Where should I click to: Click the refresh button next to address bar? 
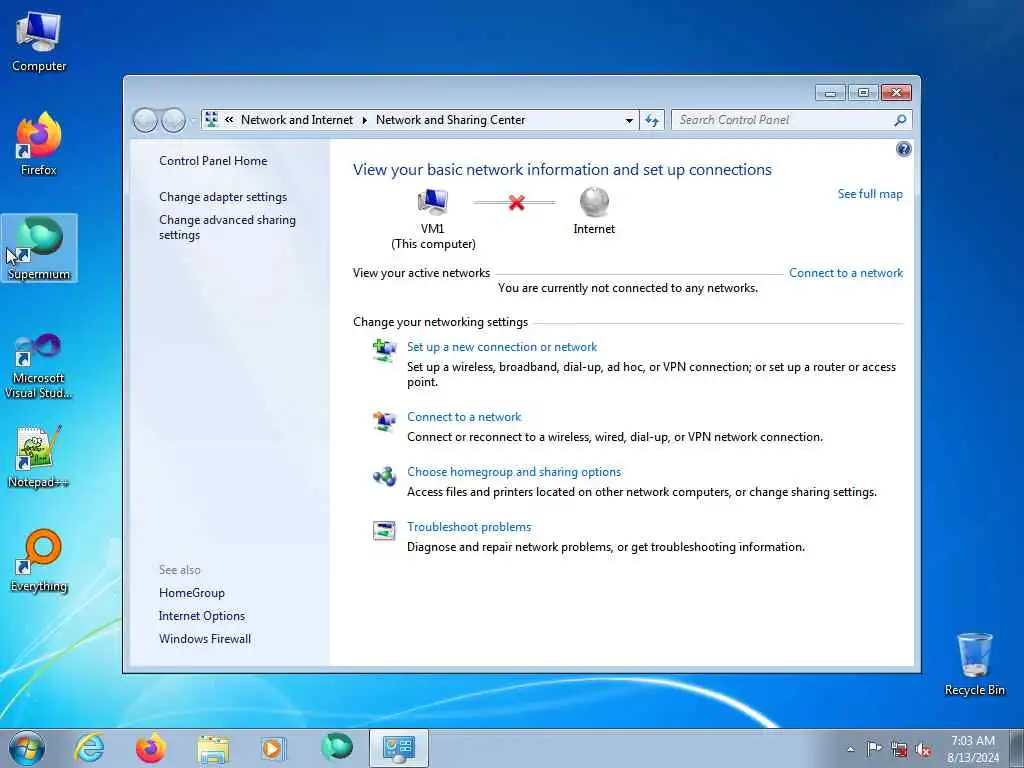pyautogui.click(x=652, y=120)
